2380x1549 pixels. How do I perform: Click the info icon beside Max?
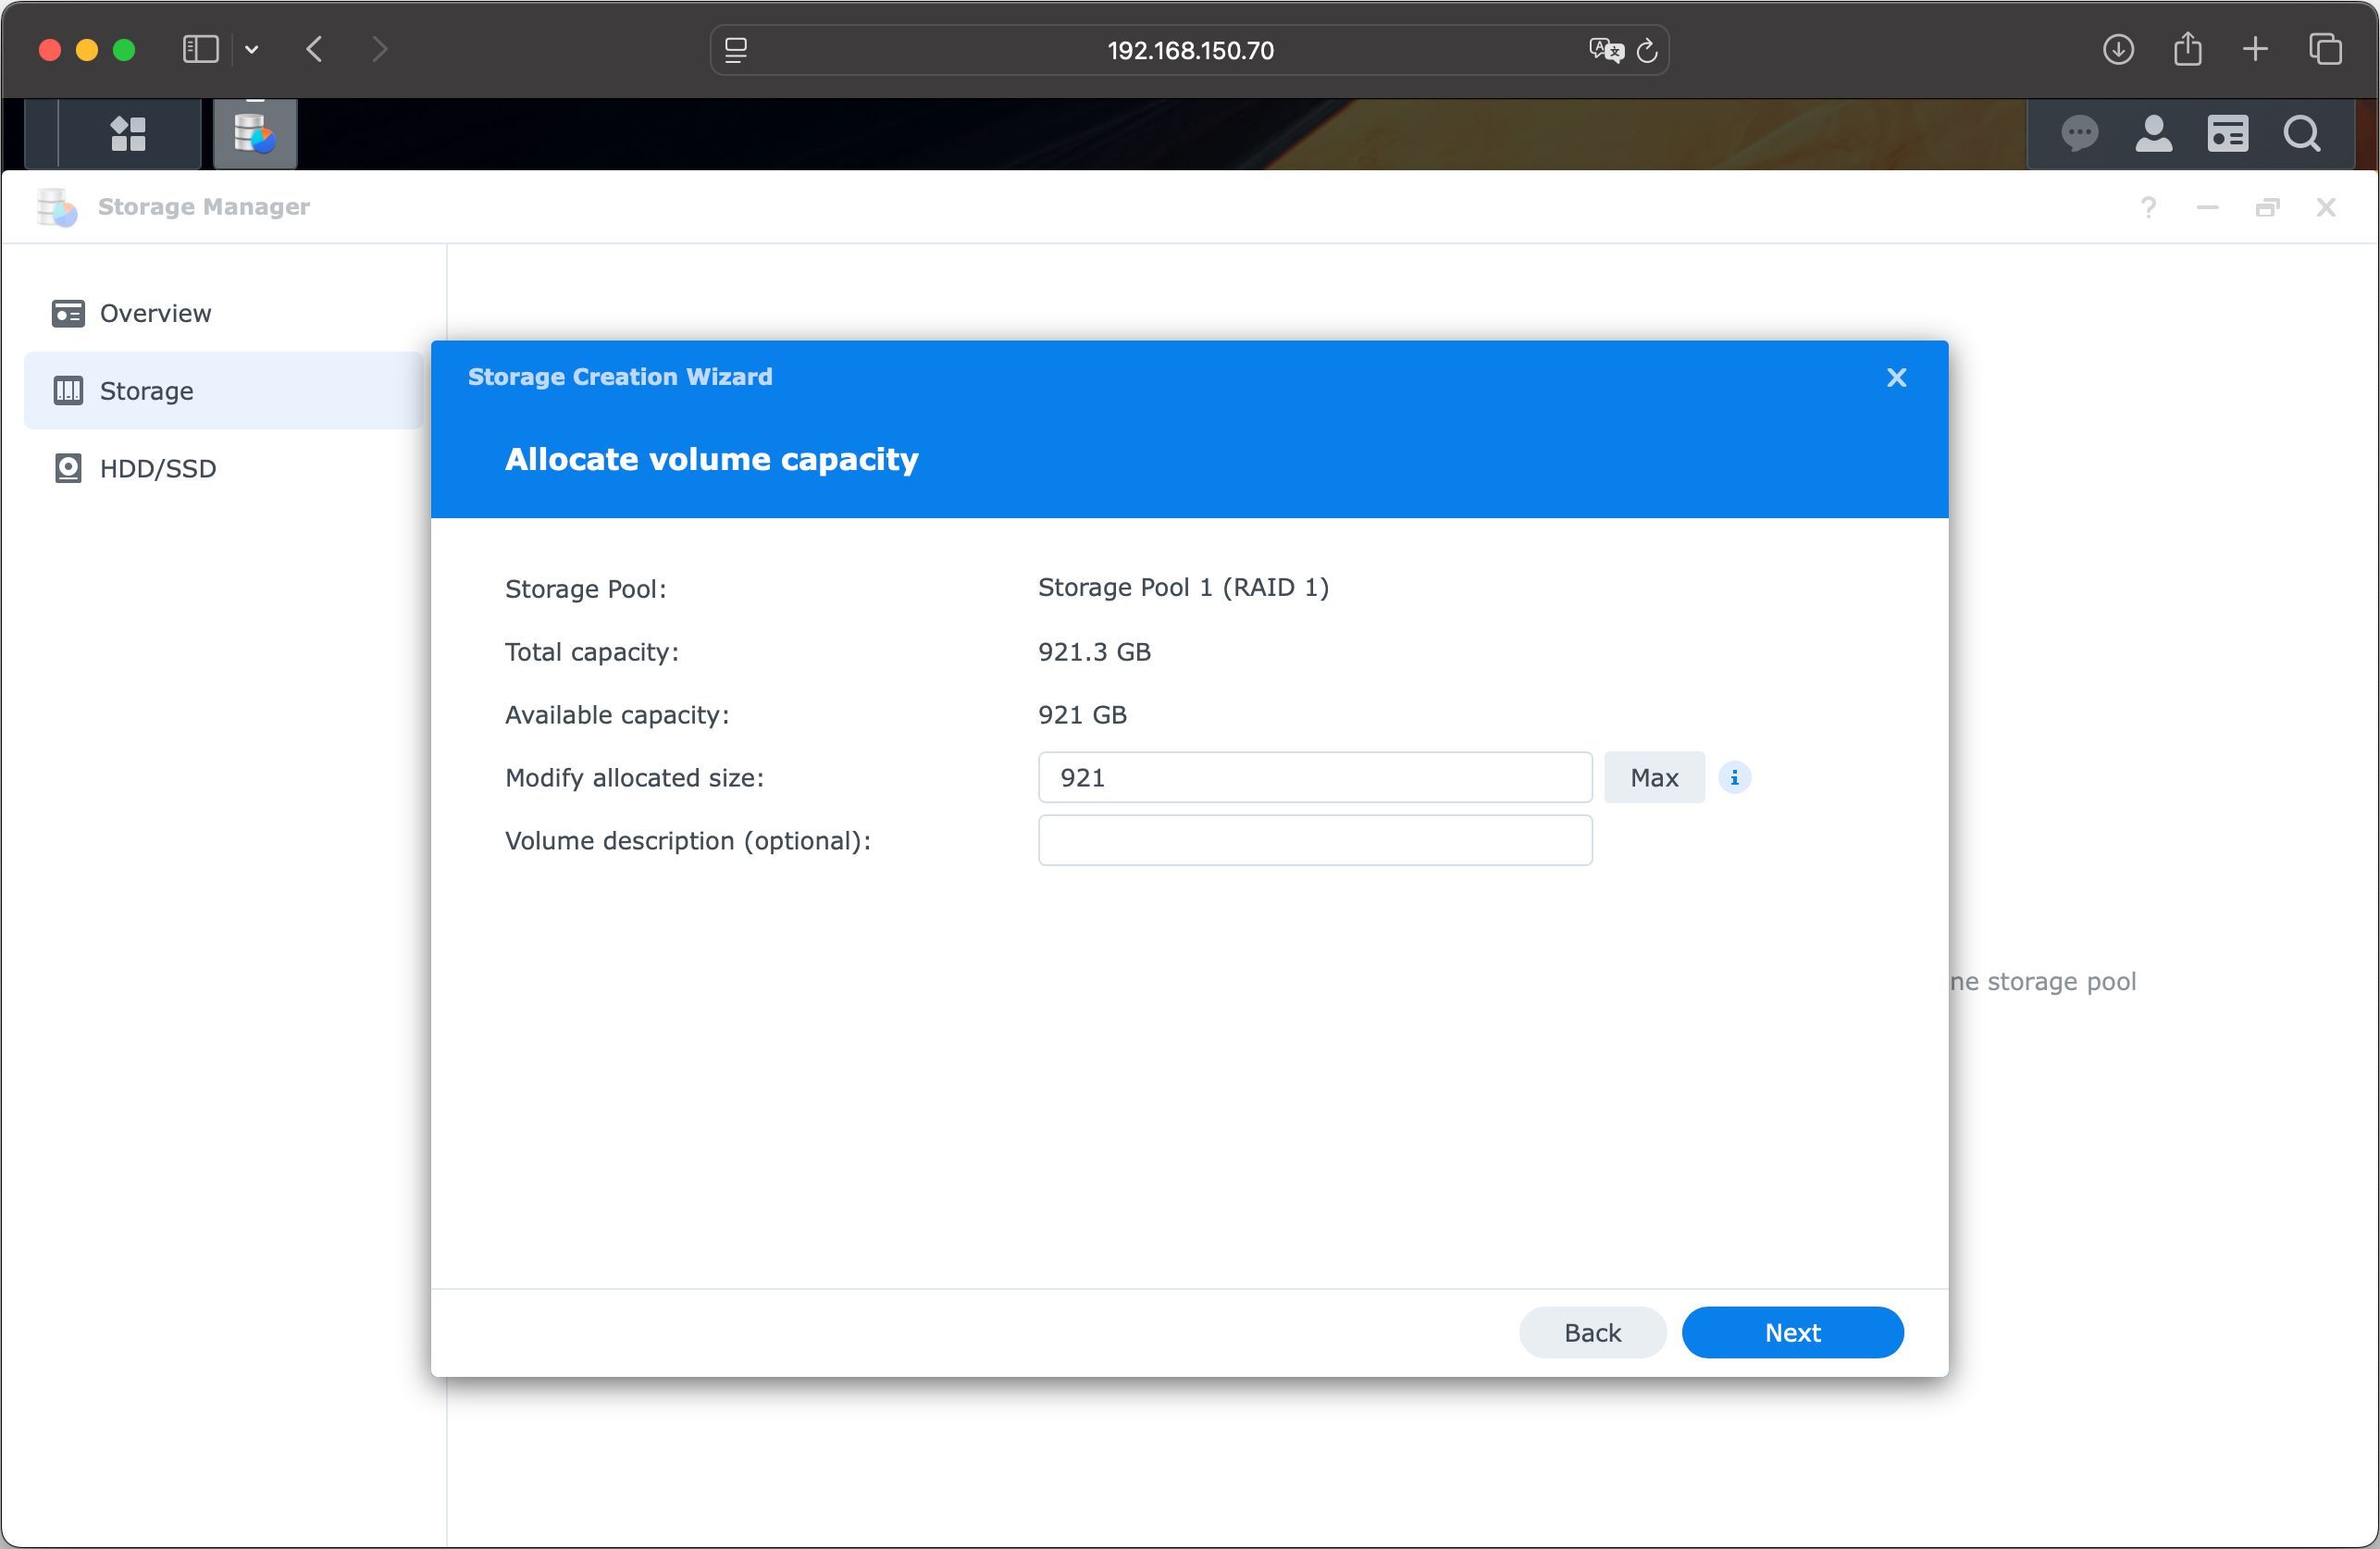pyautogui.click(x=1734, y=778)
